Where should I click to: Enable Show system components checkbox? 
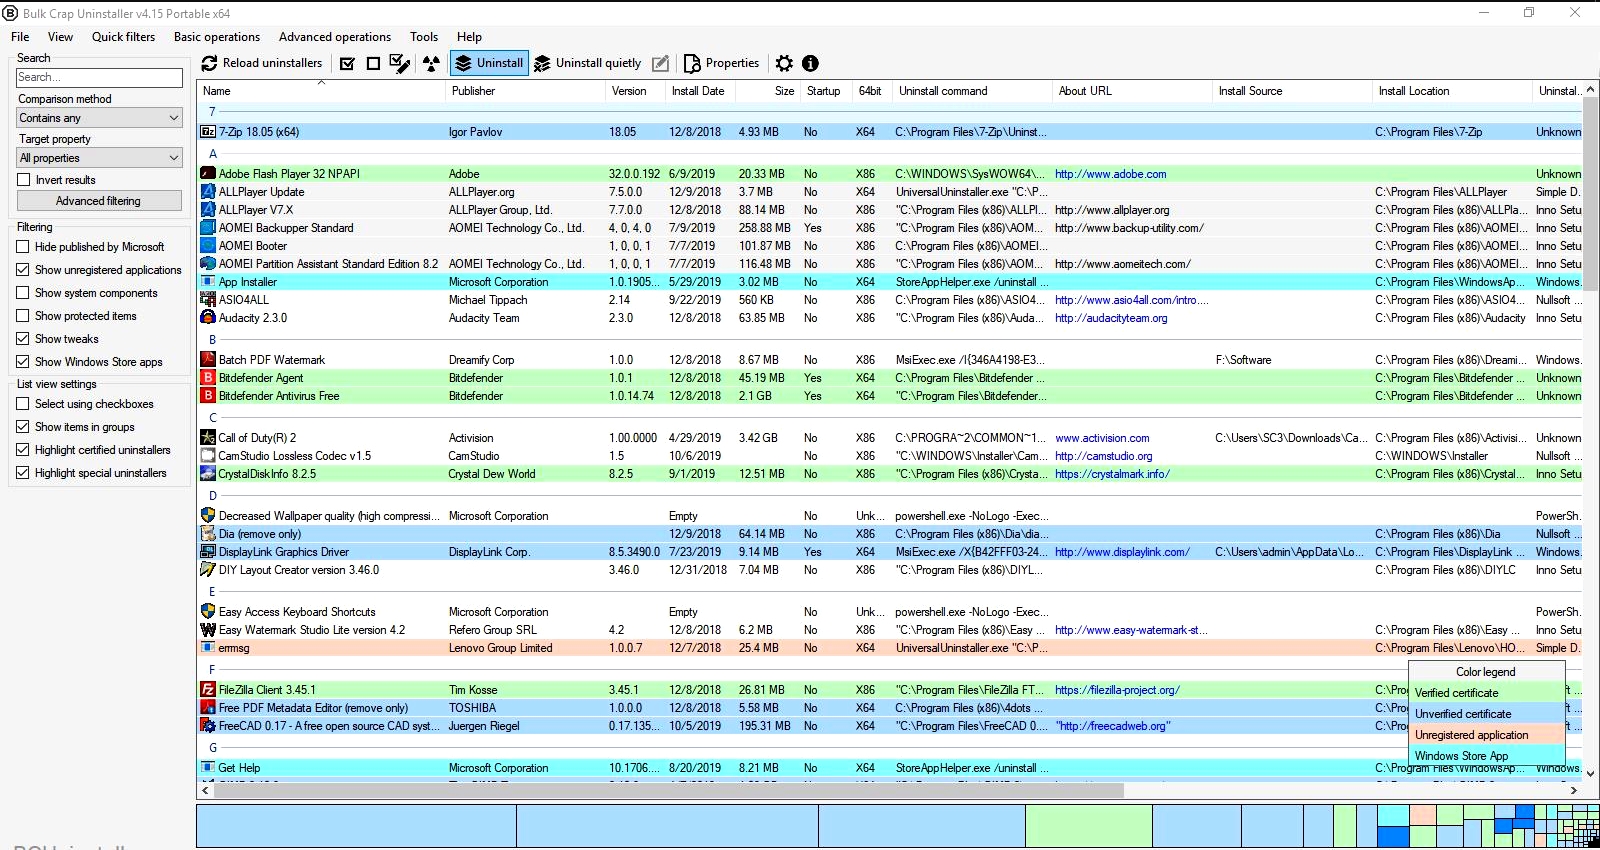click(x=23, y=293)
